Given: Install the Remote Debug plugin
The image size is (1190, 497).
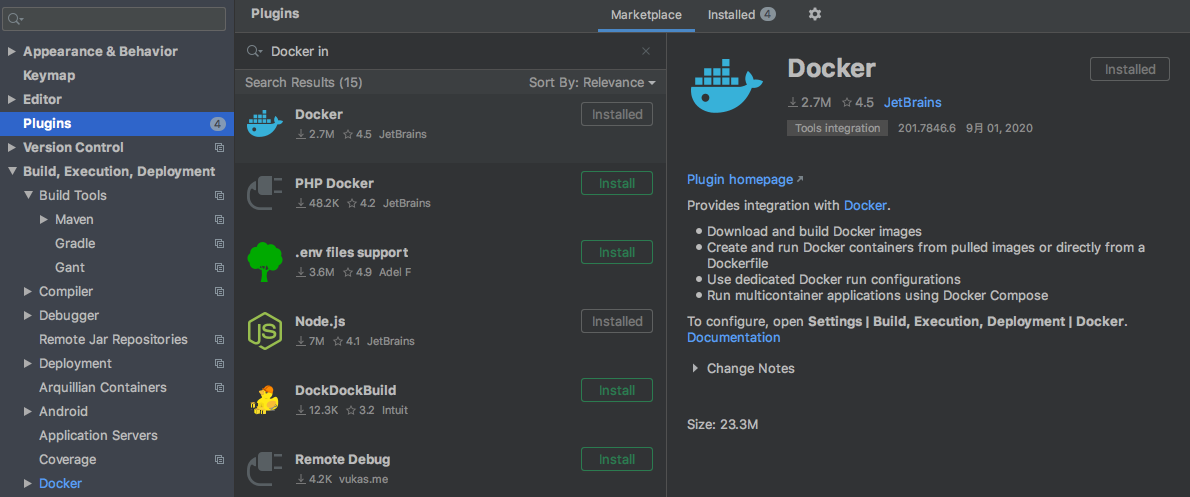Looking at the screenshot, I should (x=616, y=459).
